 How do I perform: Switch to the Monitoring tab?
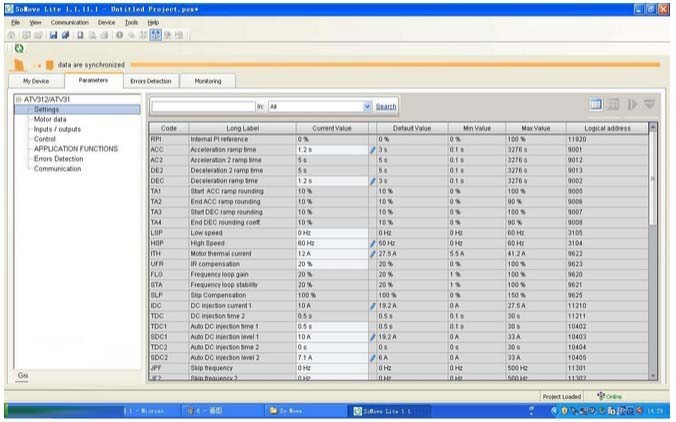click(x=208, y=81)
